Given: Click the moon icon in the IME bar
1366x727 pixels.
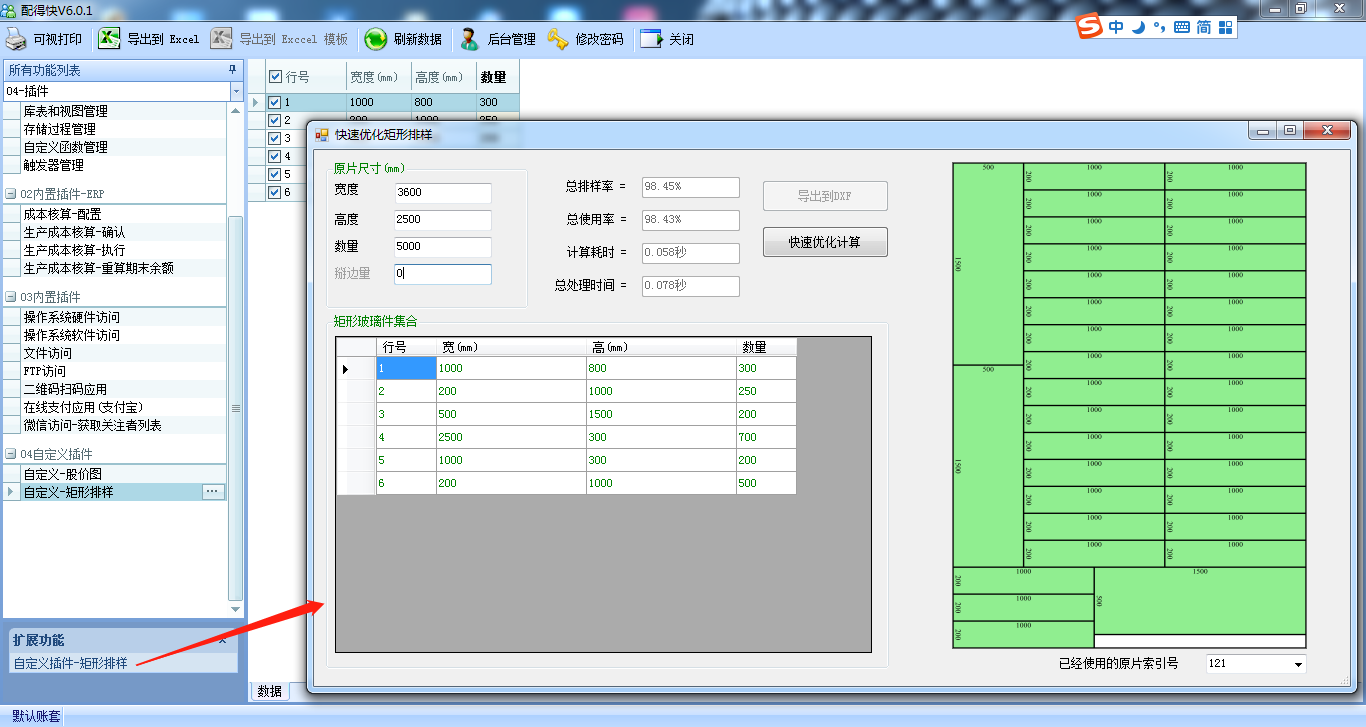Looking at the screenshot, I should 1138,27.
